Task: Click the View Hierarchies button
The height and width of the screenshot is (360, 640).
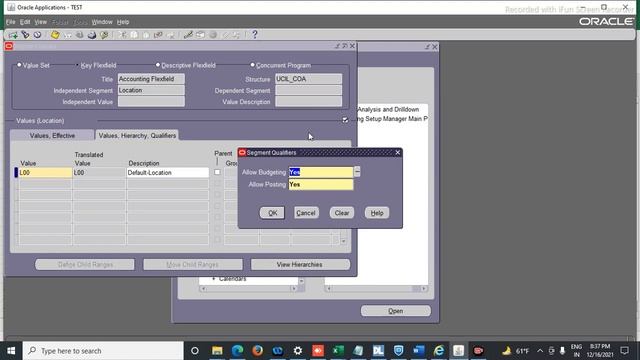Action: pyautogui.click(x=300, y=264)
